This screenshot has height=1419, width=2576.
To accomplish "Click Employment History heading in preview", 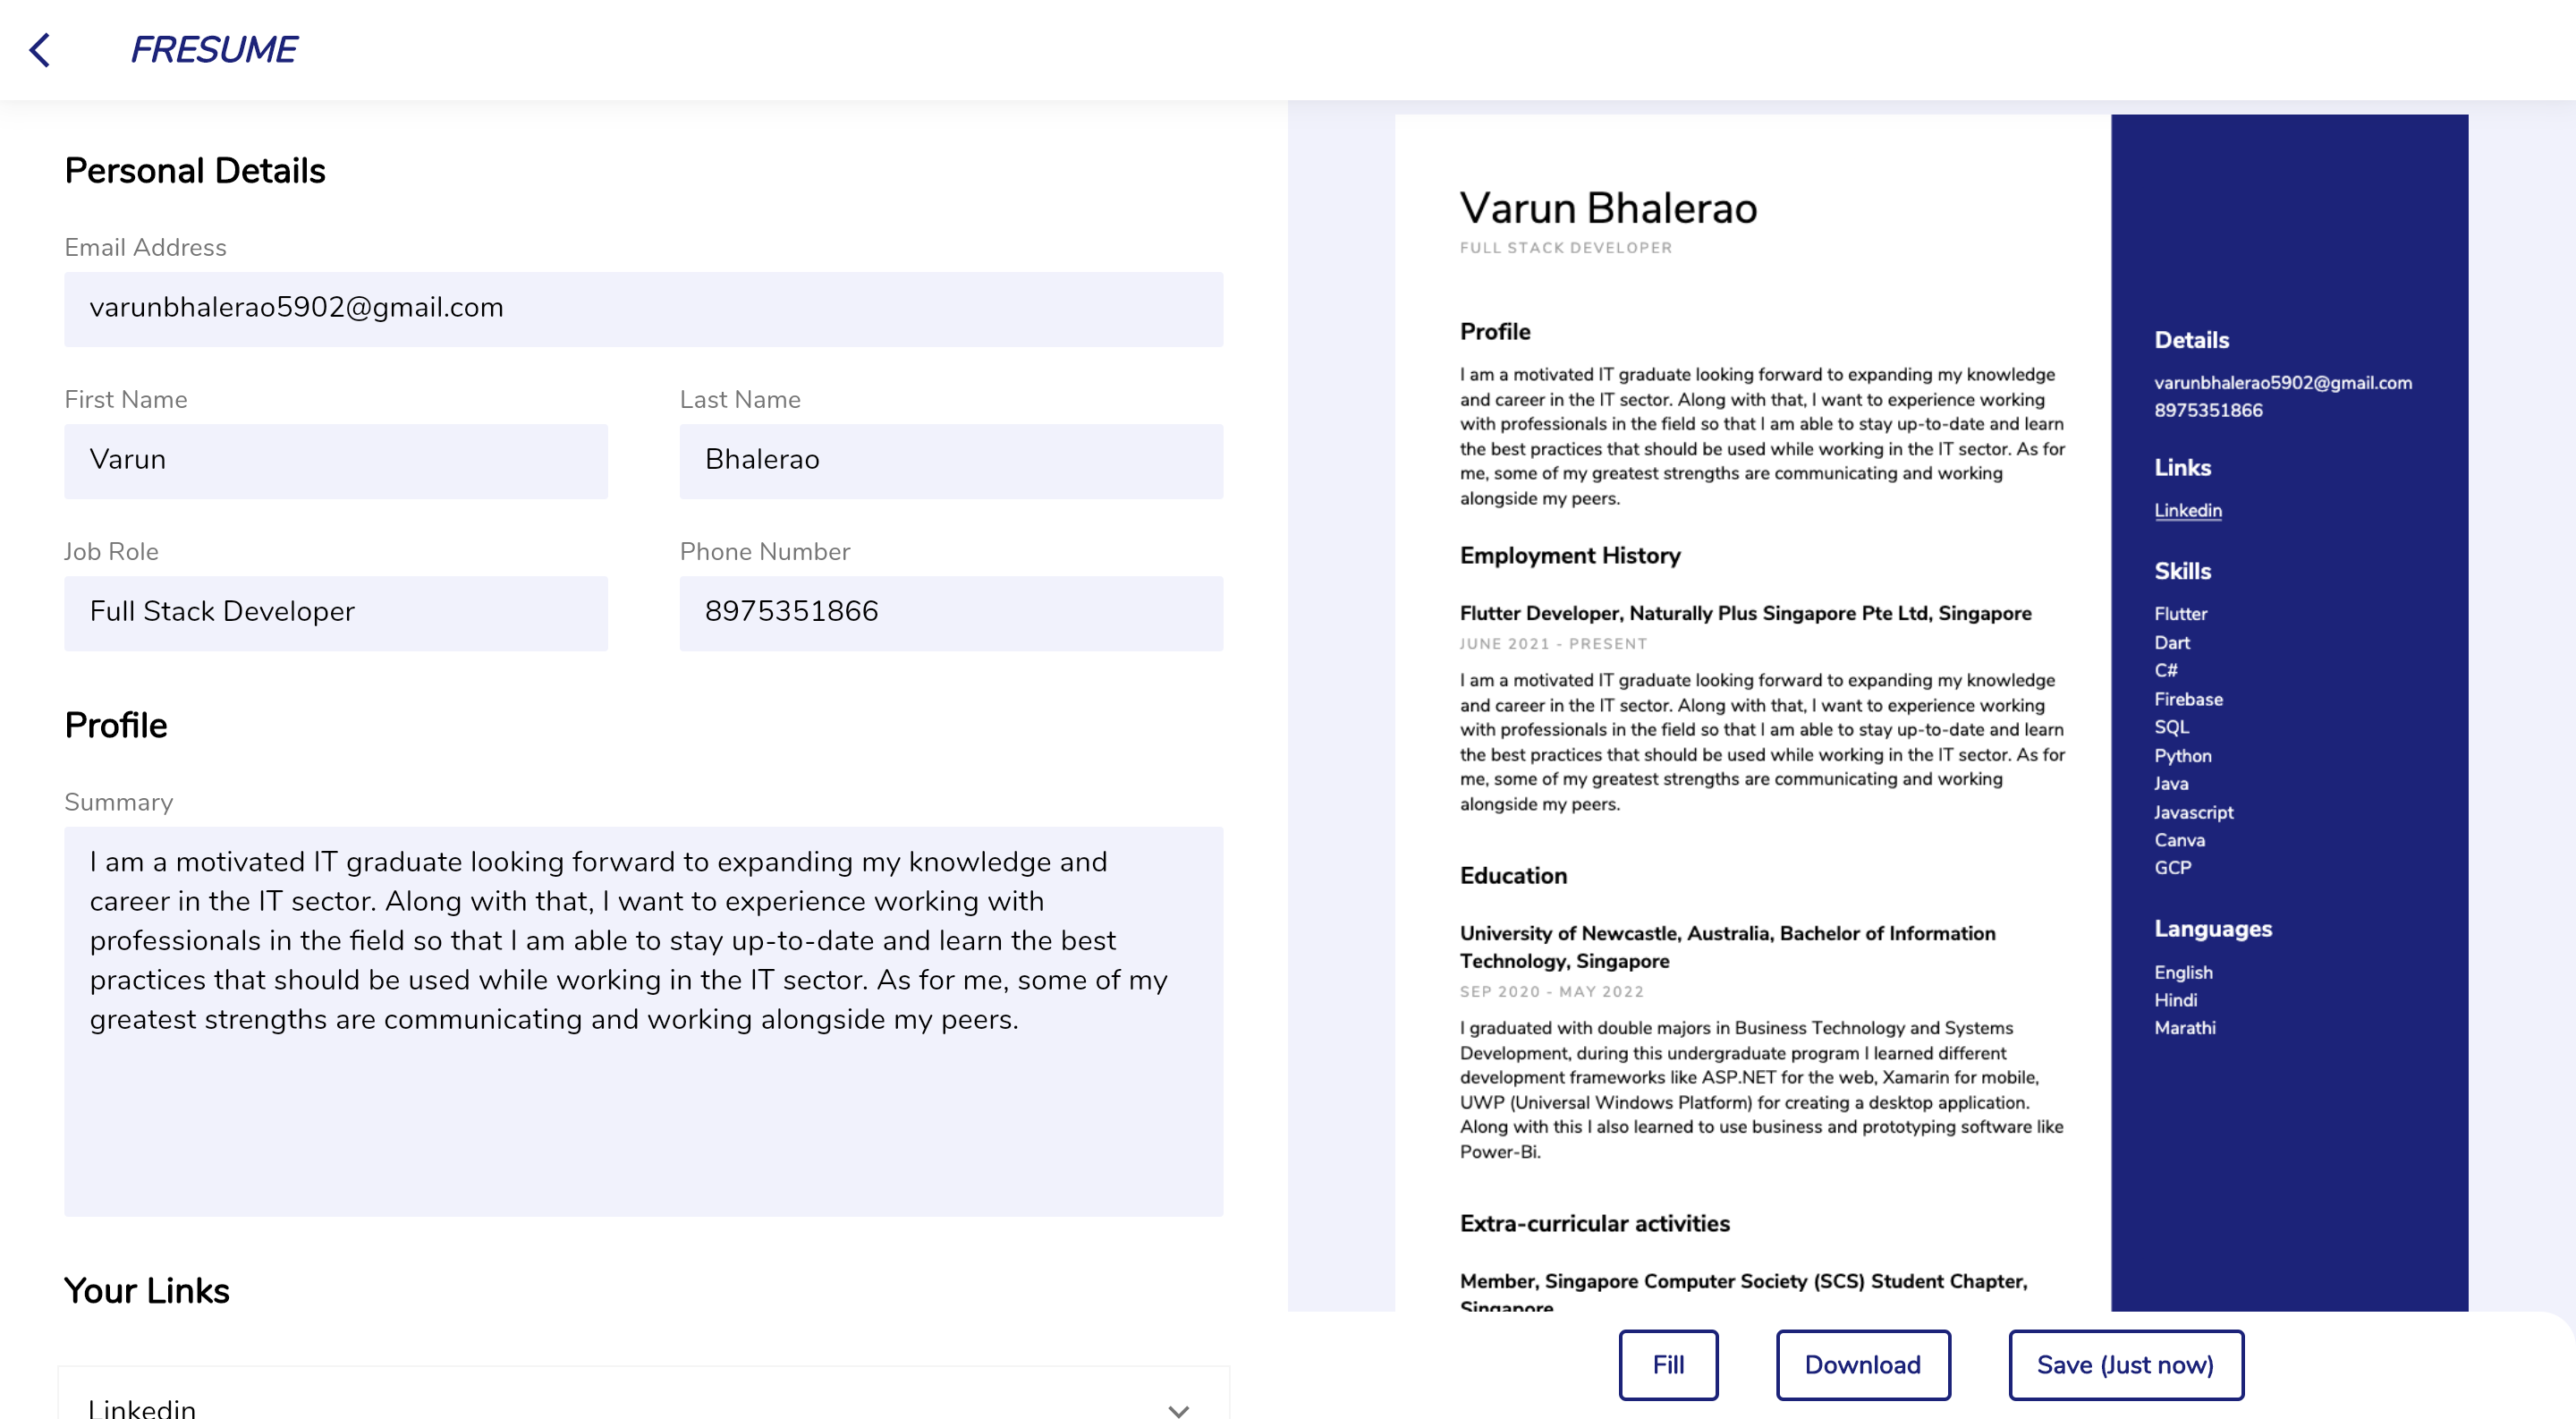I will click(1570, 556).
